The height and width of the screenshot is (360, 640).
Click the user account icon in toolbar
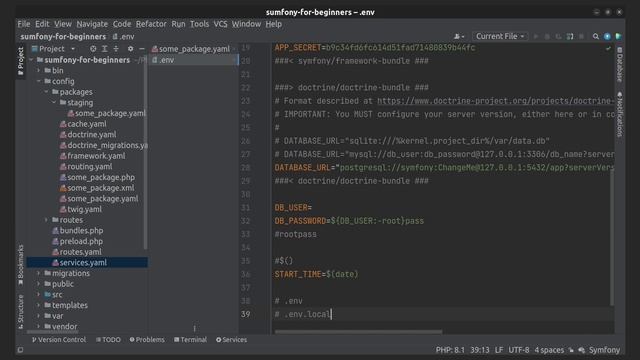click(459, 36)
